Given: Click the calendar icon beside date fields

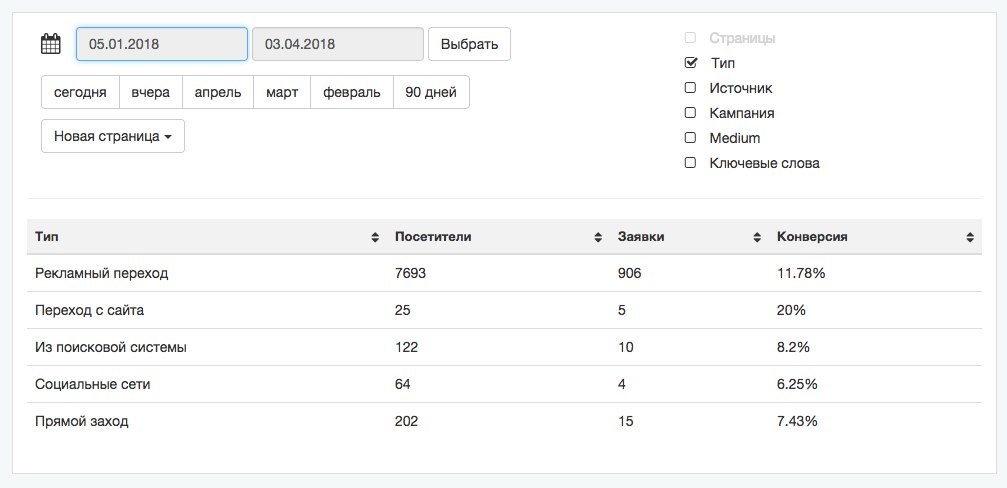Looking at the screenshot, I should pyautogui.click(x=51, y=44).
